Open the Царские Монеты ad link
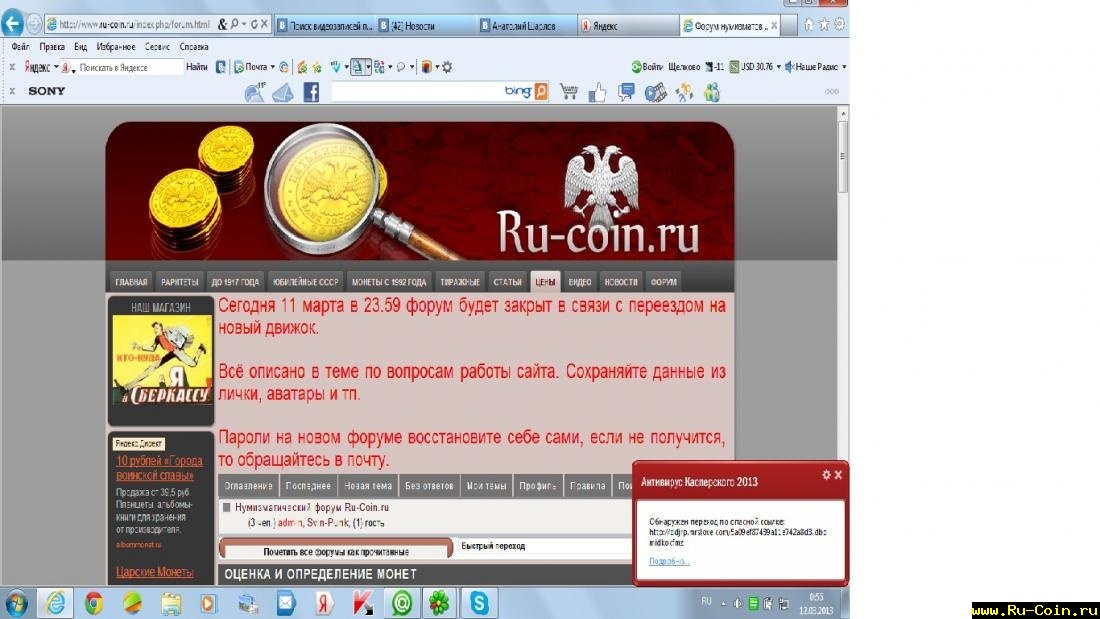The width and height of the screenshot is (1100, 619). click(154, 572)
